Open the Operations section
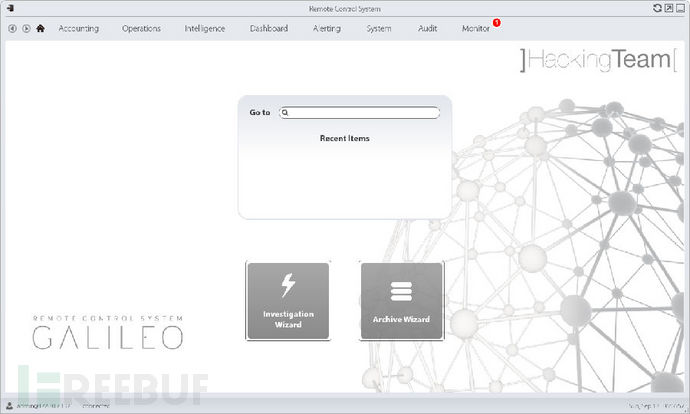Viewport: 690px width, 414px height. point(141,29)
